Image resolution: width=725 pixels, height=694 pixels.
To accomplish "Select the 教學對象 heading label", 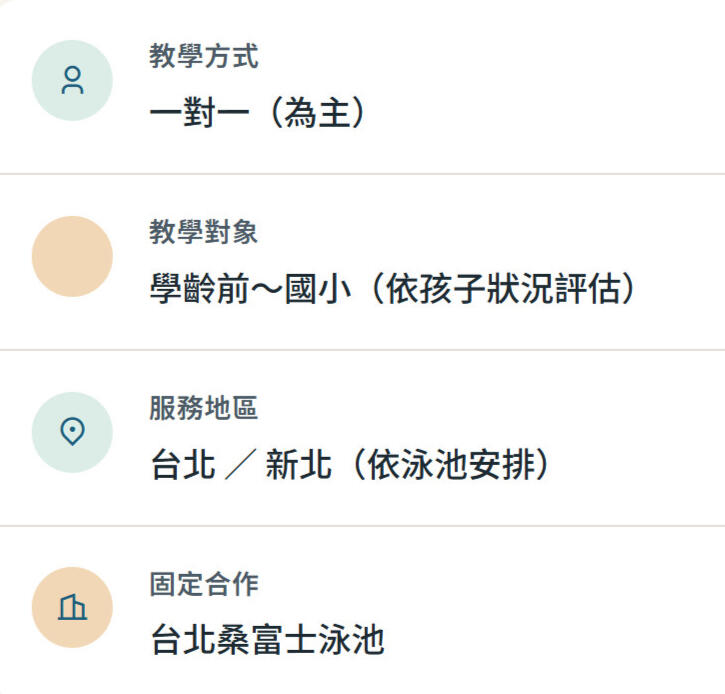I will (x=204, y=232).
